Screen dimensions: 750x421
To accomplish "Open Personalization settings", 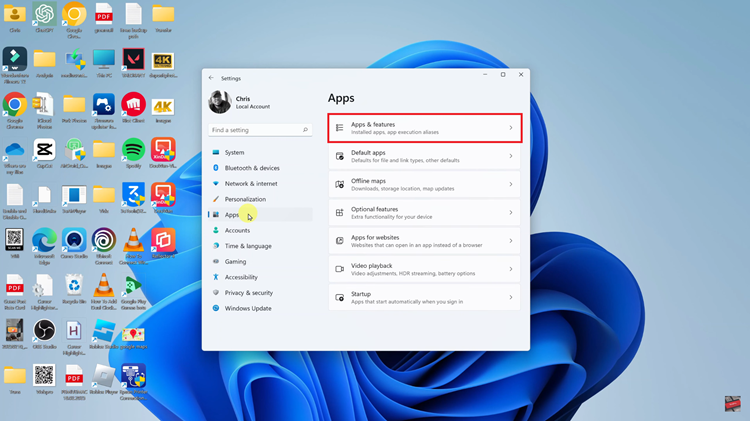I will (260, 199).
